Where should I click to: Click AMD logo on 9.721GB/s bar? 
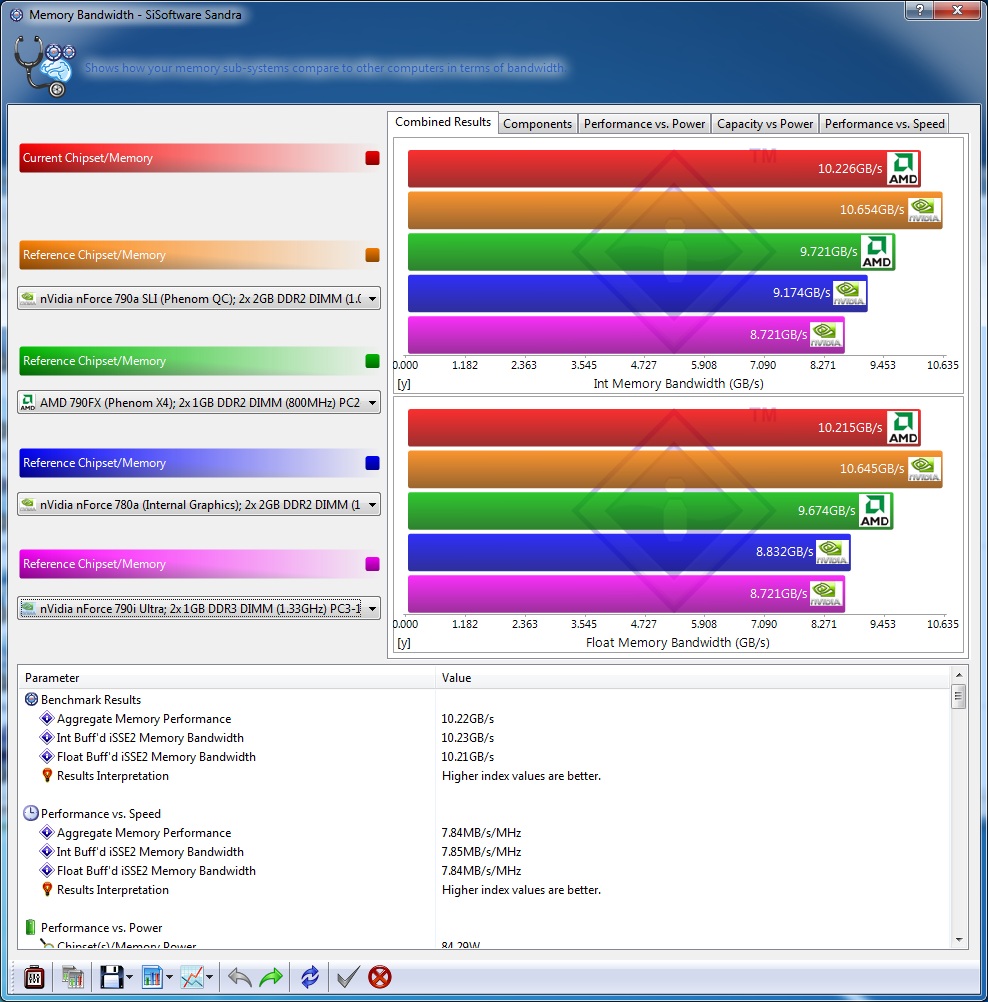pos(877,252)
